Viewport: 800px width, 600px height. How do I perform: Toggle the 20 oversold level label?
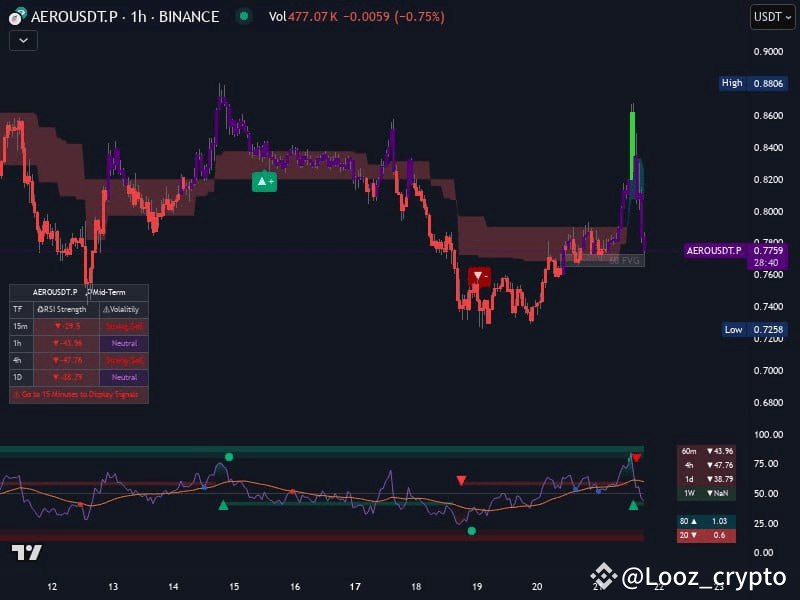[705, 535]
